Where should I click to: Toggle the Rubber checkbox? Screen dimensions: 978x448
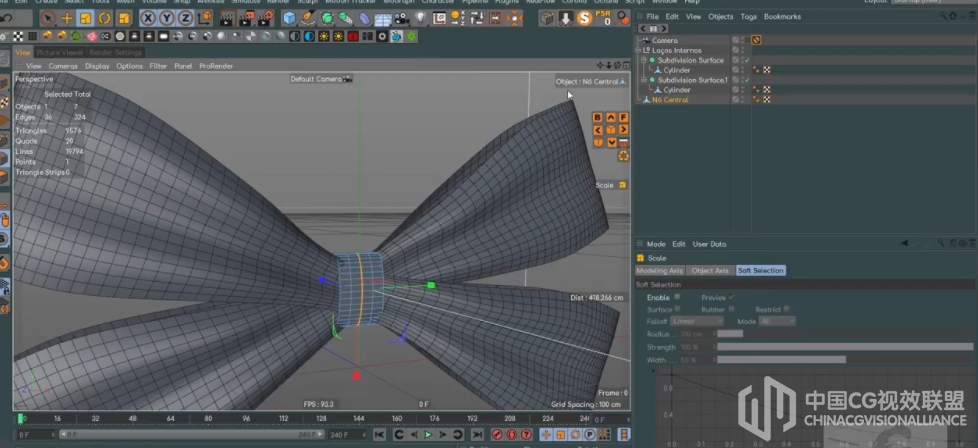pyautogui.click(x=731, y=309)
